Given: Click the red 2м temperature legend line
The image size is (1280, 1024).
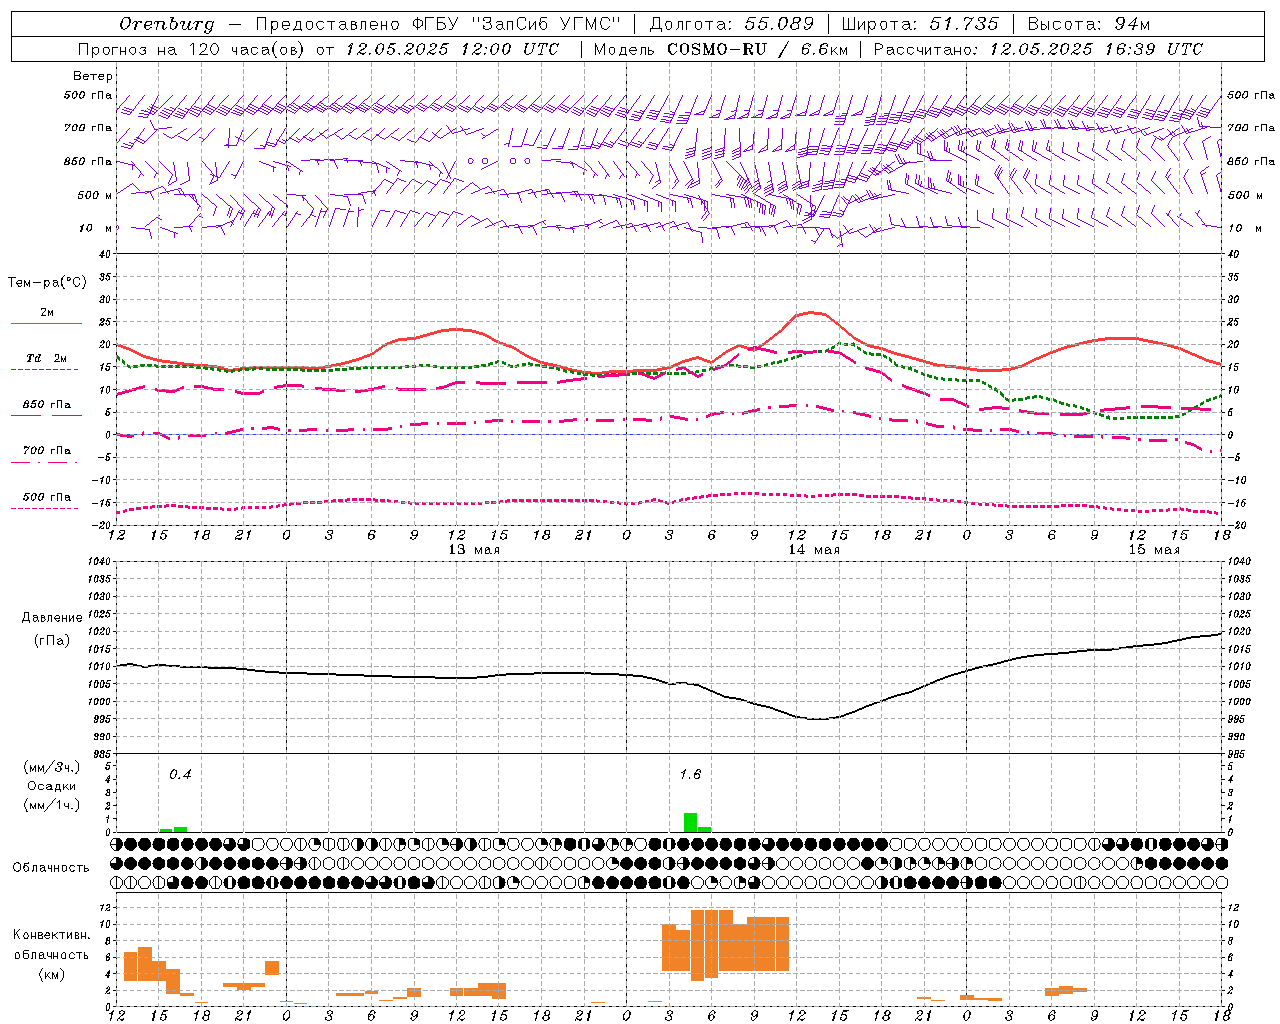Looking at the screenshot, I should [46, 323].
